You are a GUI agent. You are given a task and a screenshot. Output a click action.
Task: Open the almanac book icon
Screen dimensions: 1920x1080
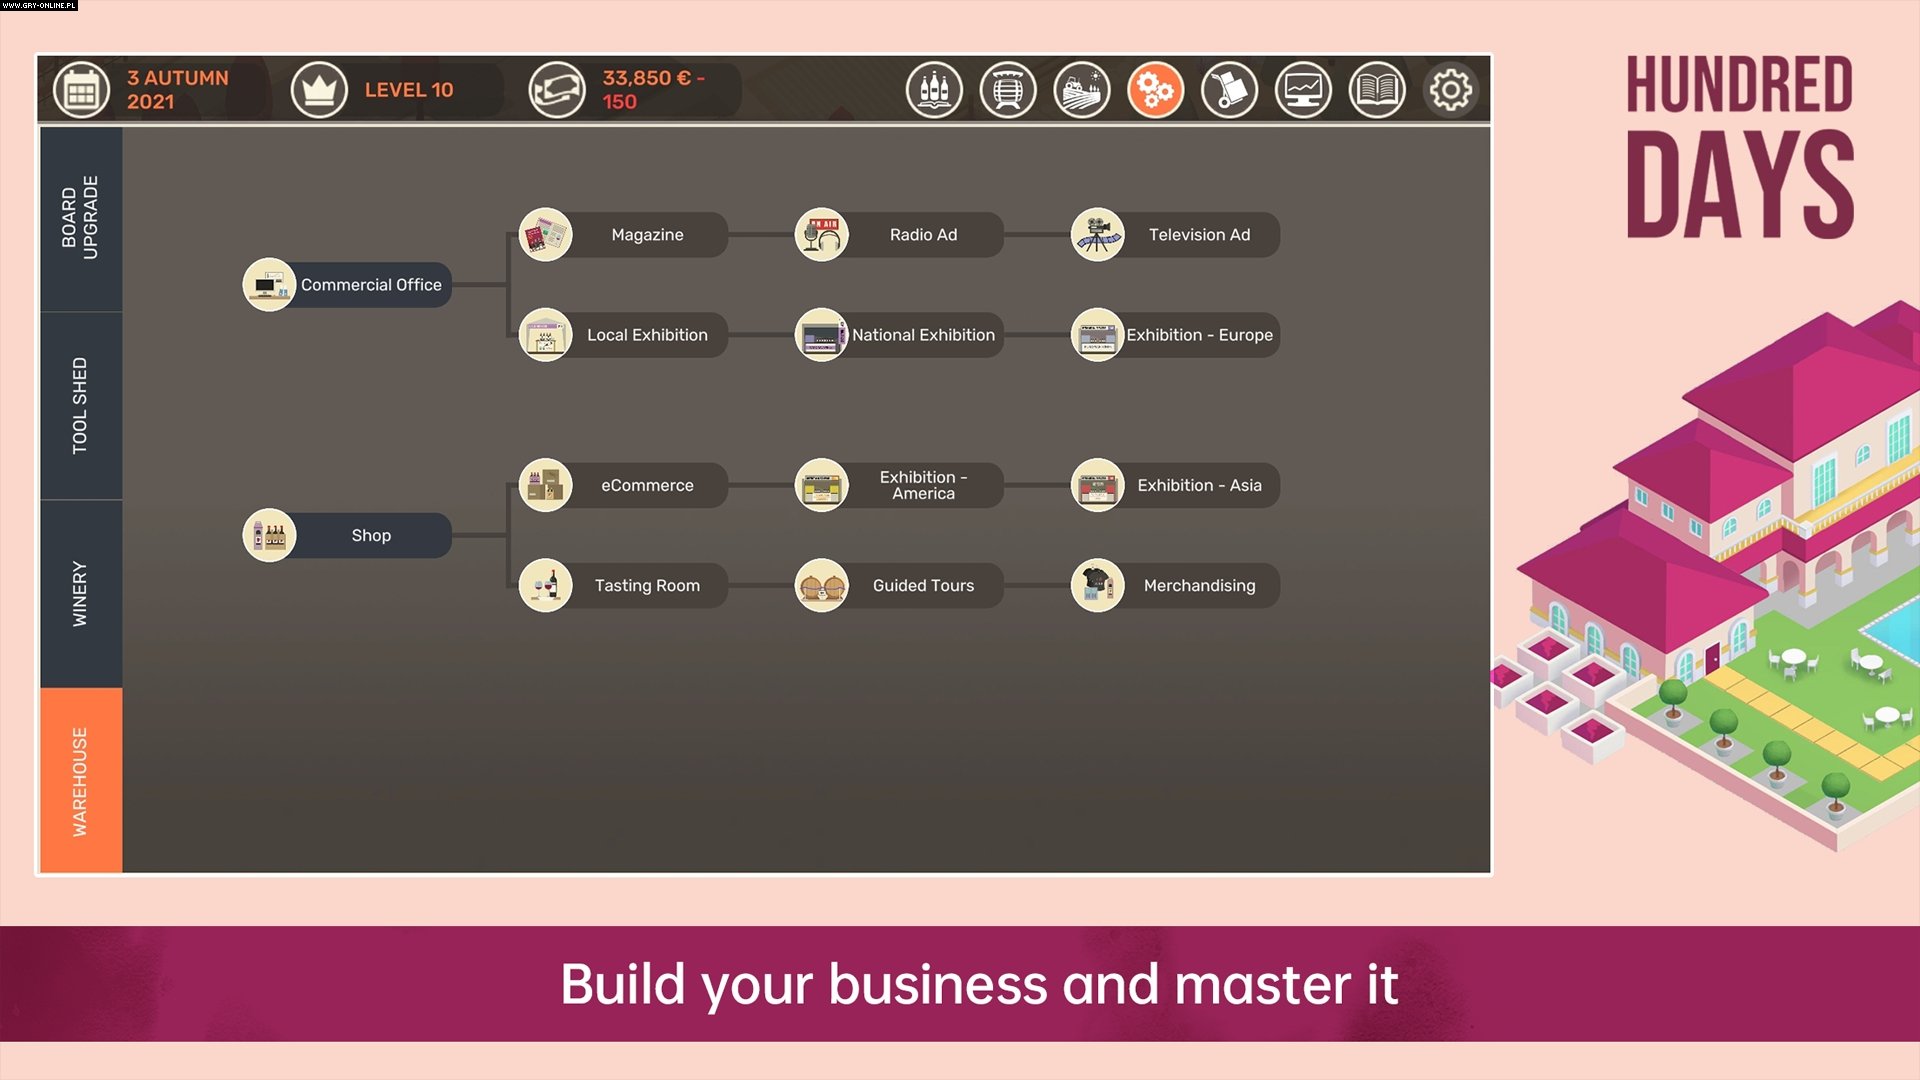[1377, 89]
